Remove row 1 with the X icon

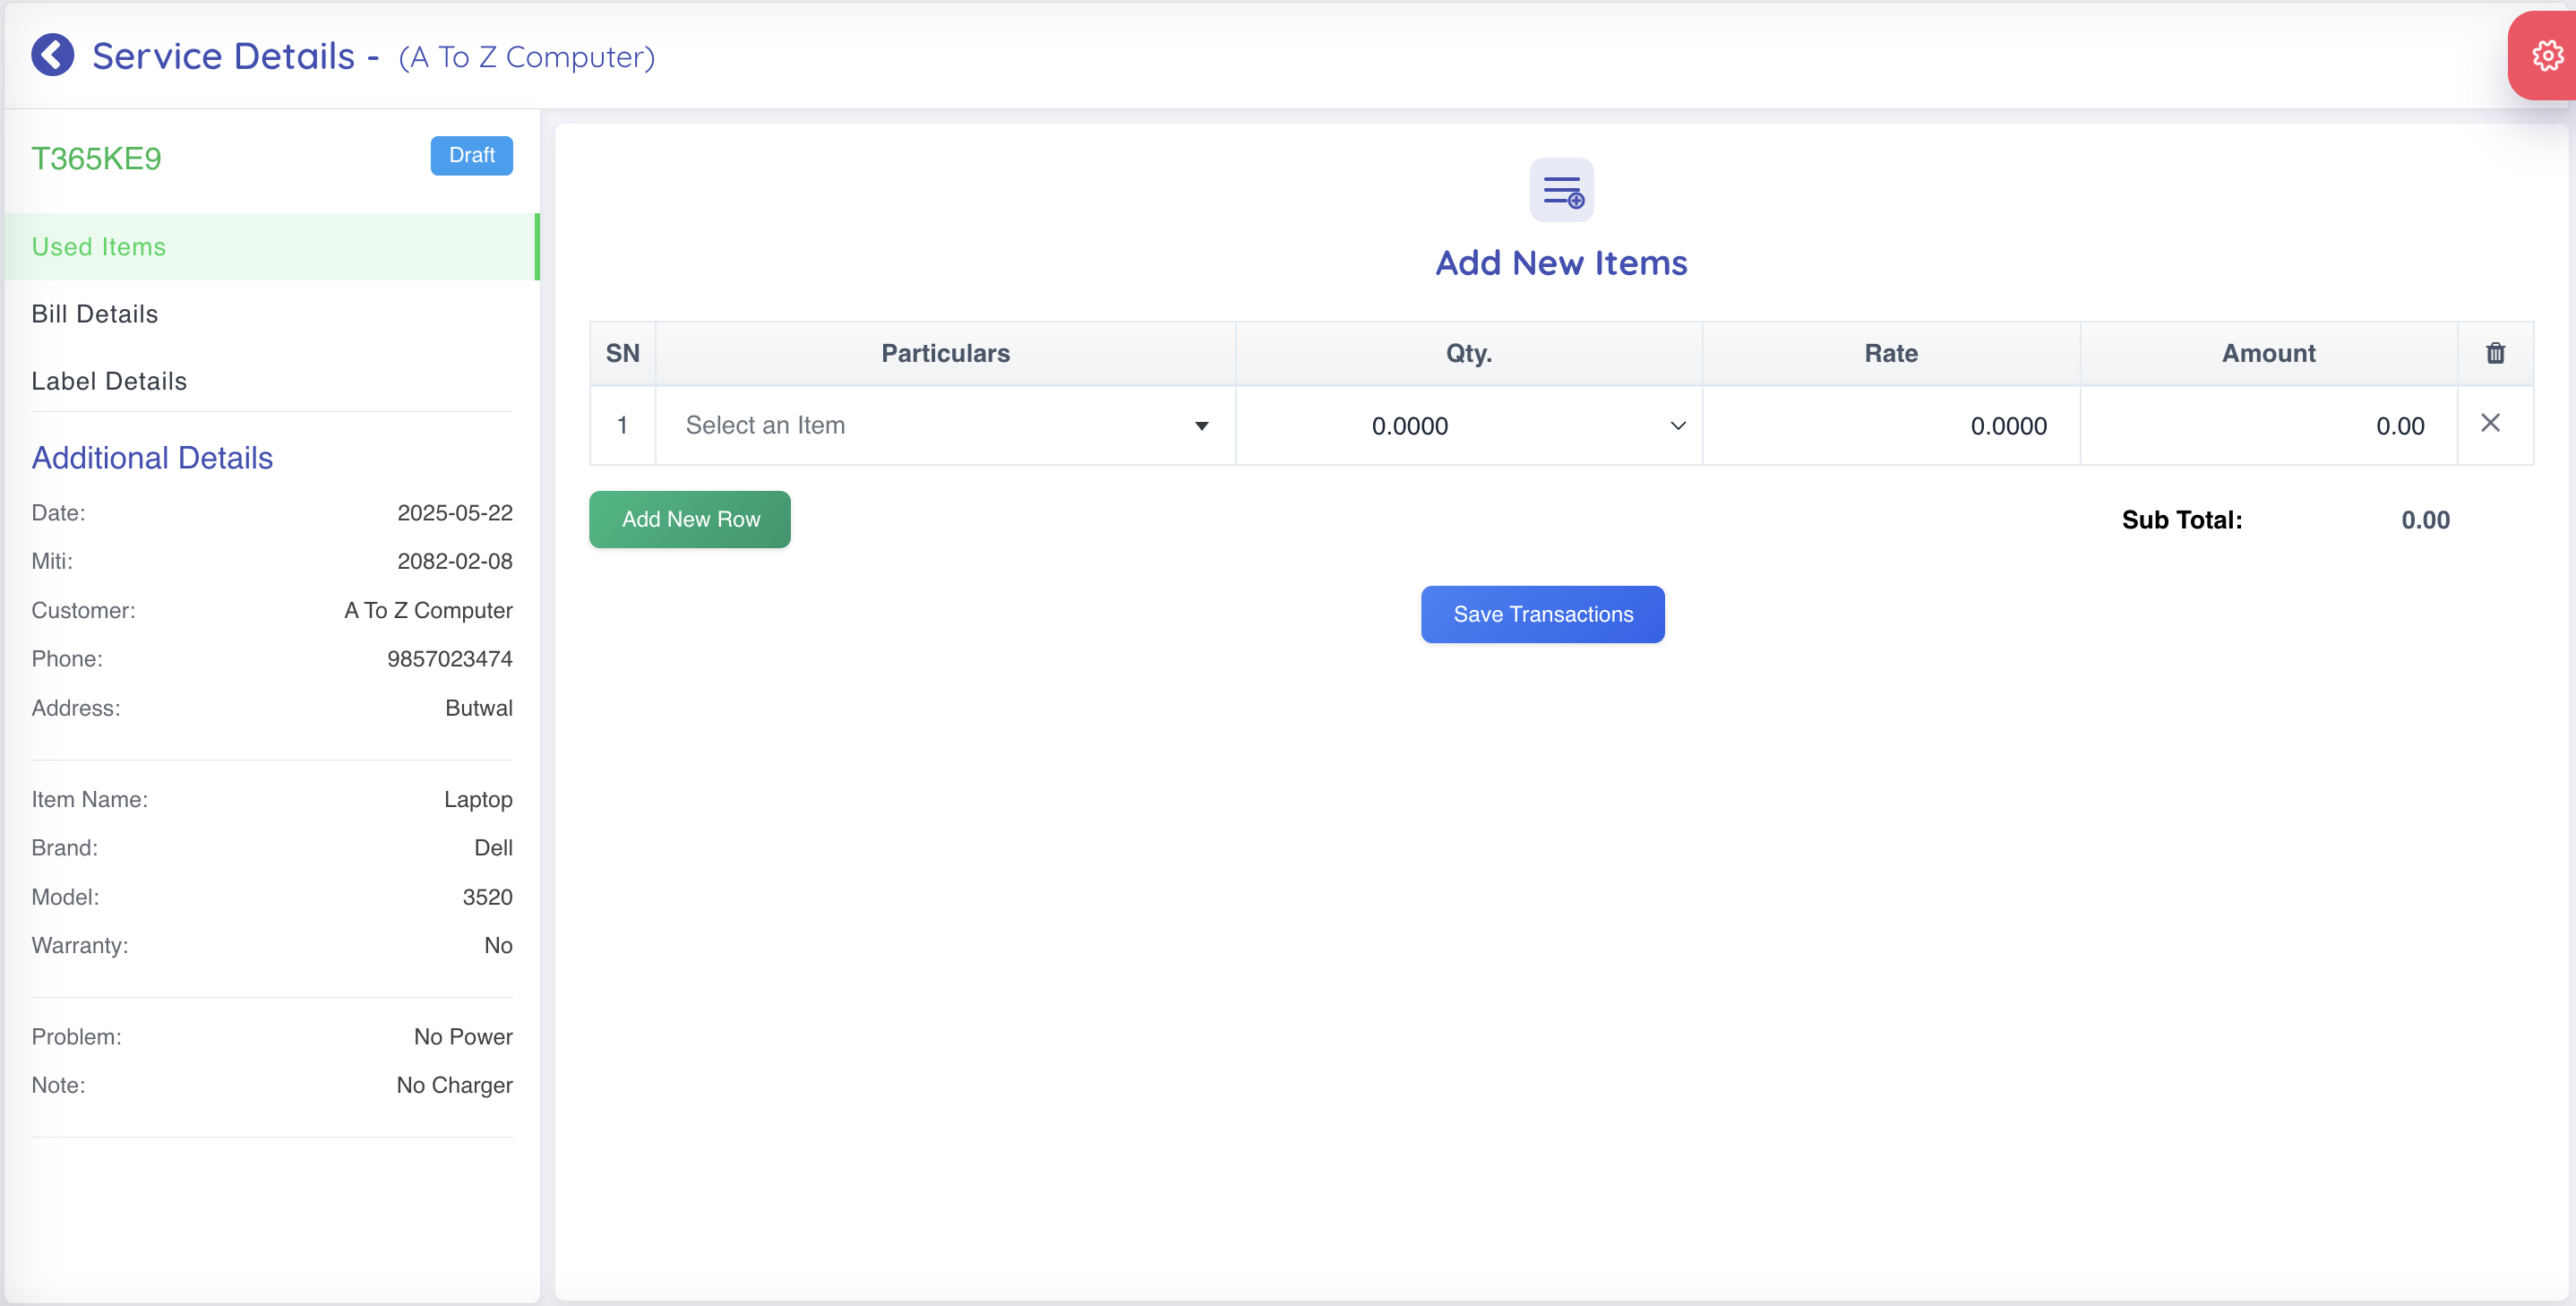[x=2490, y=424]
